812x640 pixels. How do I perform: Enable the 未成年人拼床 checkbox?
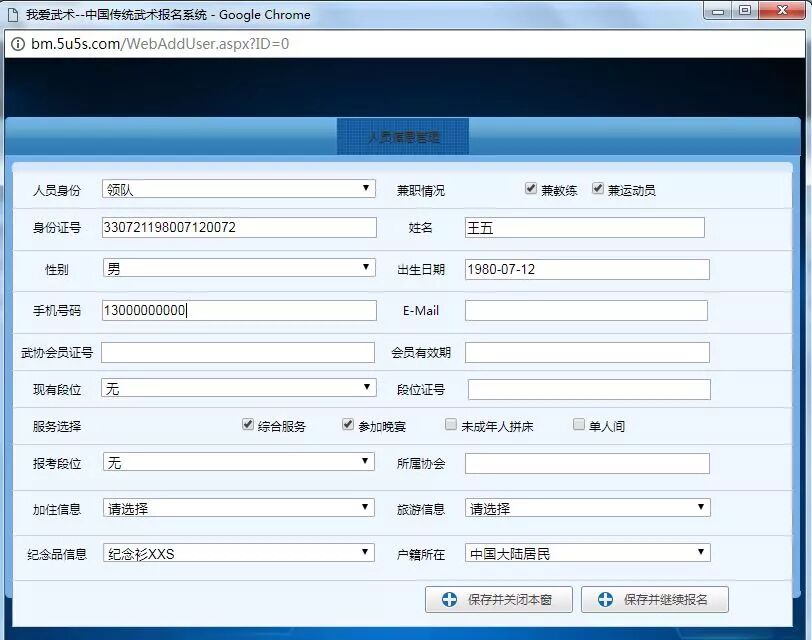coord(451,425)
